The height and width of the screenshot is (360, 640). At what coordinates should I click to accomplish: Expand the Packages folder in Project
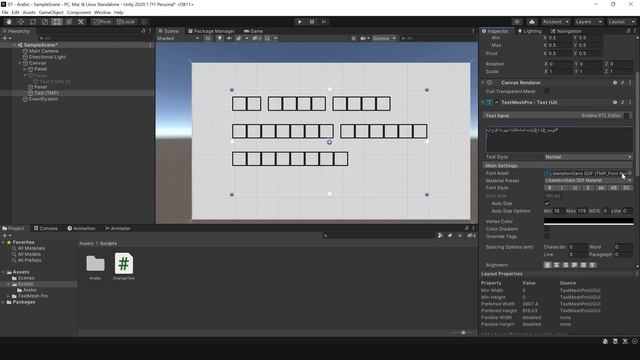[4, 302]
